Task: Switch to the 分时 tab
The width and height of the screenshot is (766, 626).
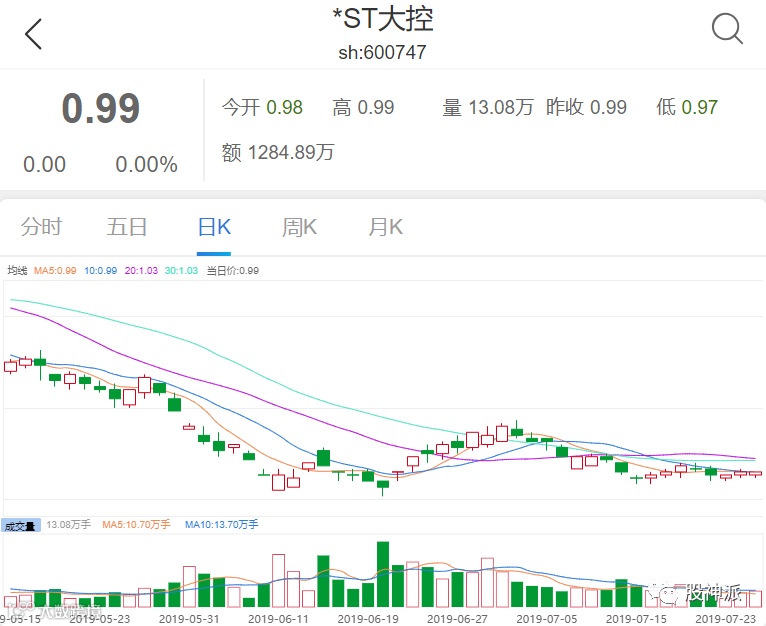Action: pos(42,227)
